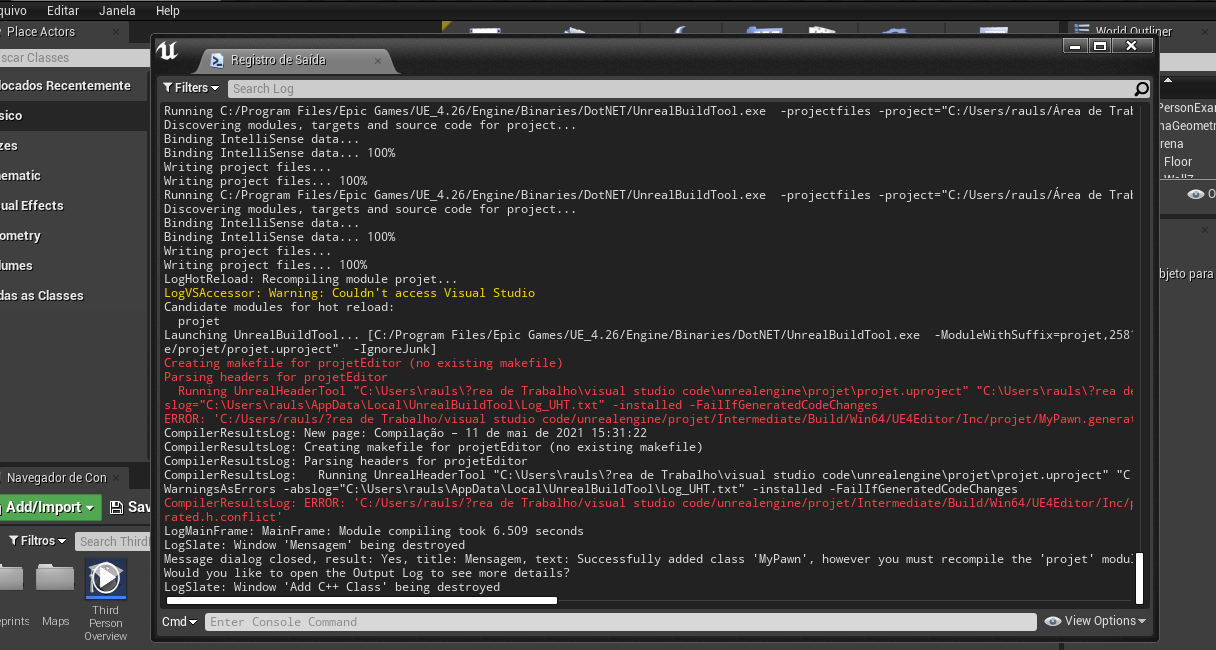Click the 'CompilerResultsLog: New page: Compilação' line

tap(405, 433)
